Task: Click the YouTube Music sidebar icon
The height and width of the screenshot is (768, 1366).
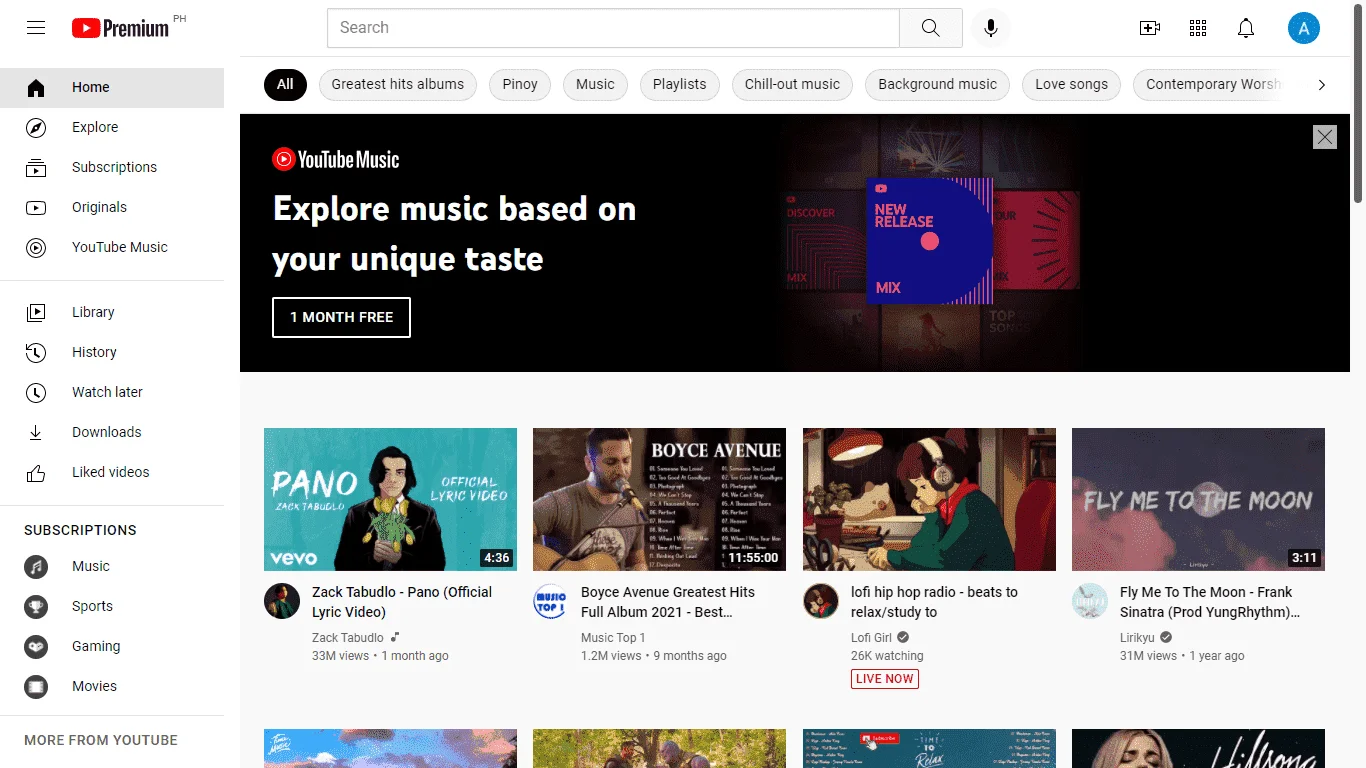Action: [x=36, y=247]
